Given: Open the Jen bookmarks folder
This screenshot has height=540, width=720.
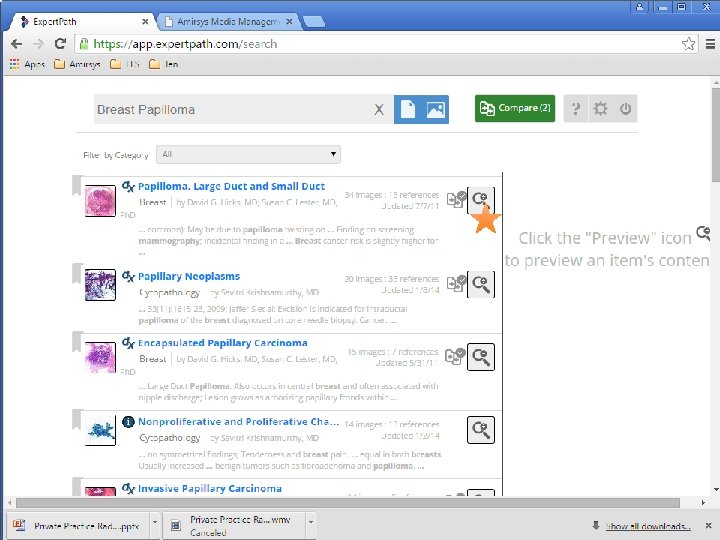Looking at the screenshot, I should tap(164, 64).
